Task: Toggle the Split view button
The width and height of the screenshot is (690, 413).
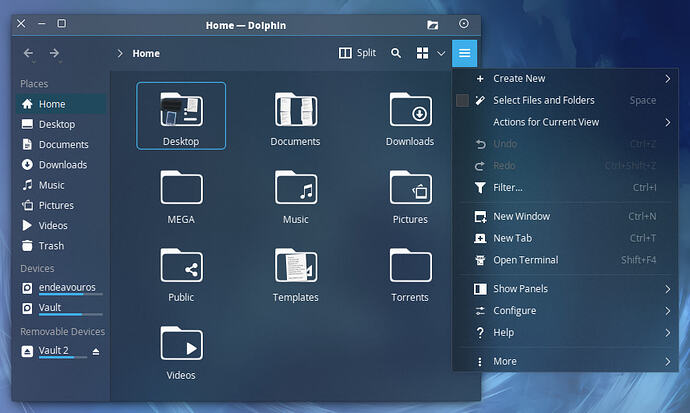Action: (357, 53)
